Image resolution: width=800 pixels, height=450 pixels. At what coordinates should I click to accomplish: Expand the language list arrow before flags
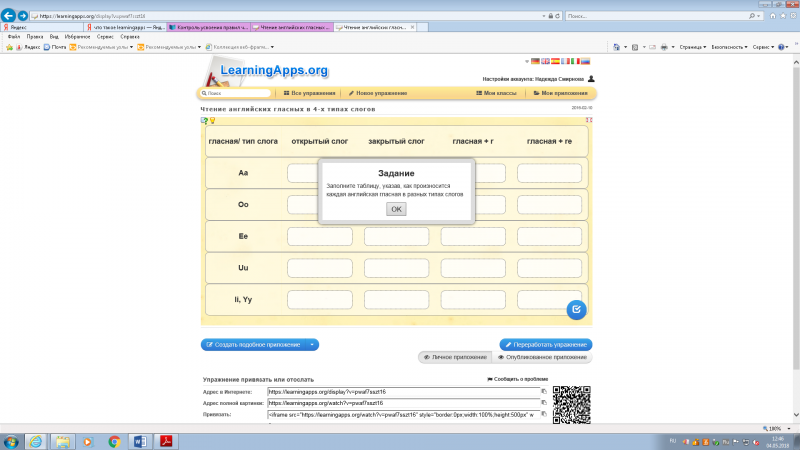click(x=527, y=61)
